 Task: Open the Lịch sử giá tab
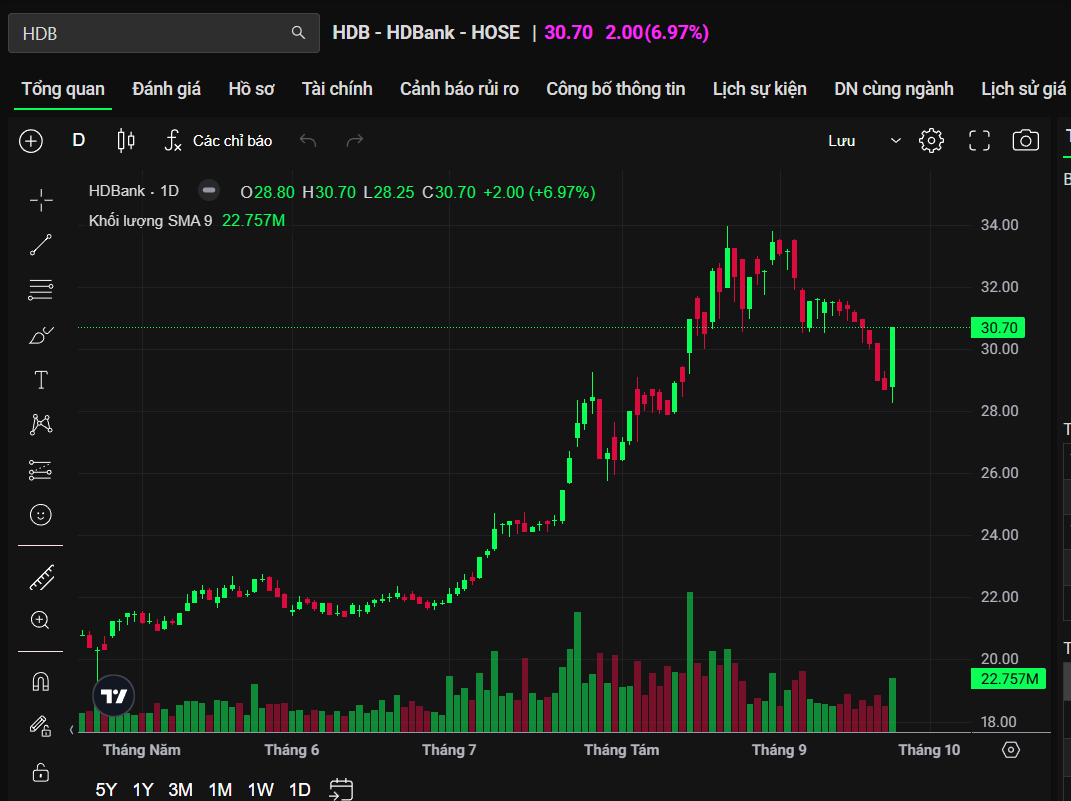[1023, 89]
